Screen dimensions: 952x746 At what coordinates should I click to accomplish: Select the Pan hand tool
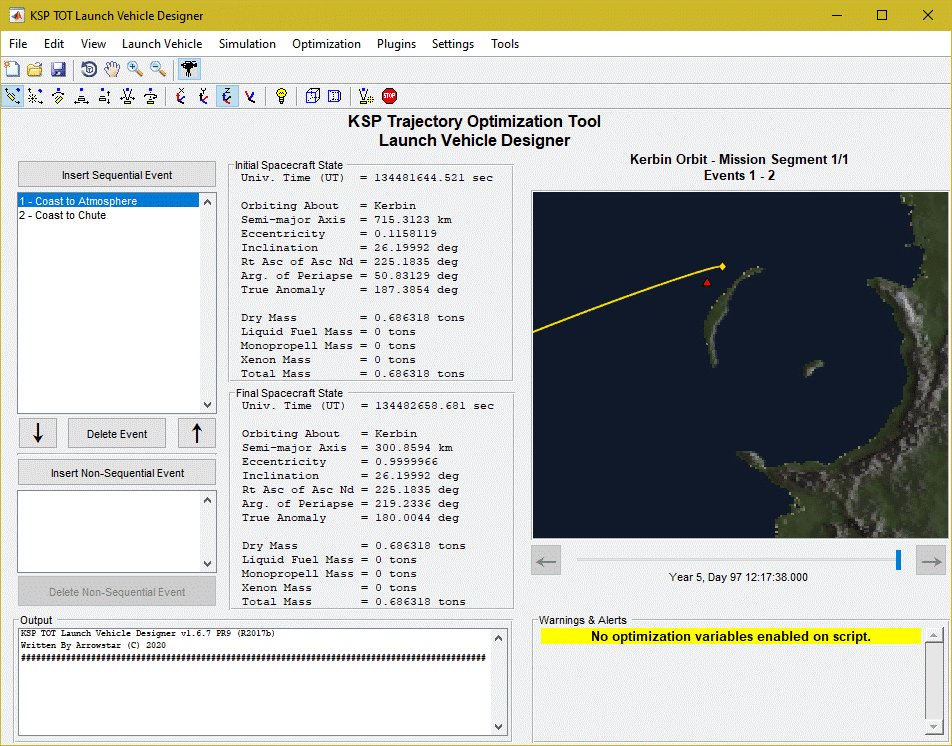(112, 69)
